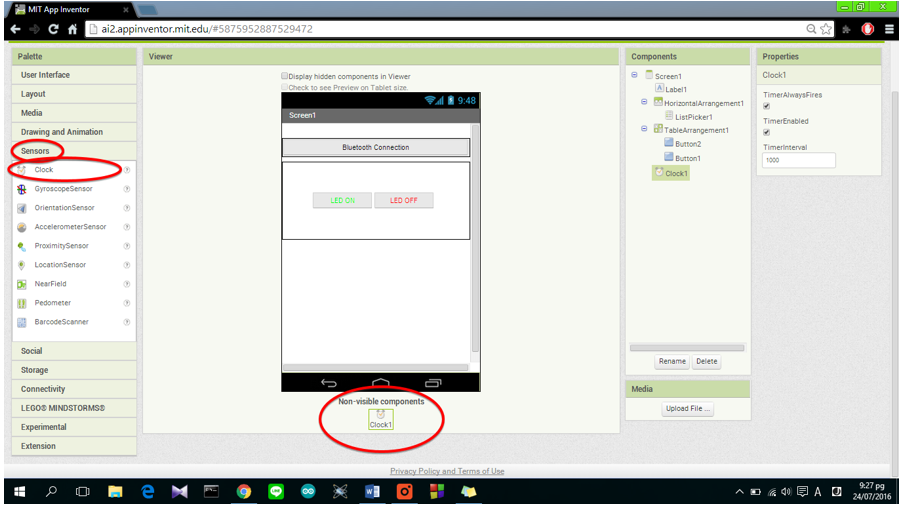This screenshot has height=505, width=899.
Task: Select the Clock sensor palette icon
Action: (x=22, y=170)
